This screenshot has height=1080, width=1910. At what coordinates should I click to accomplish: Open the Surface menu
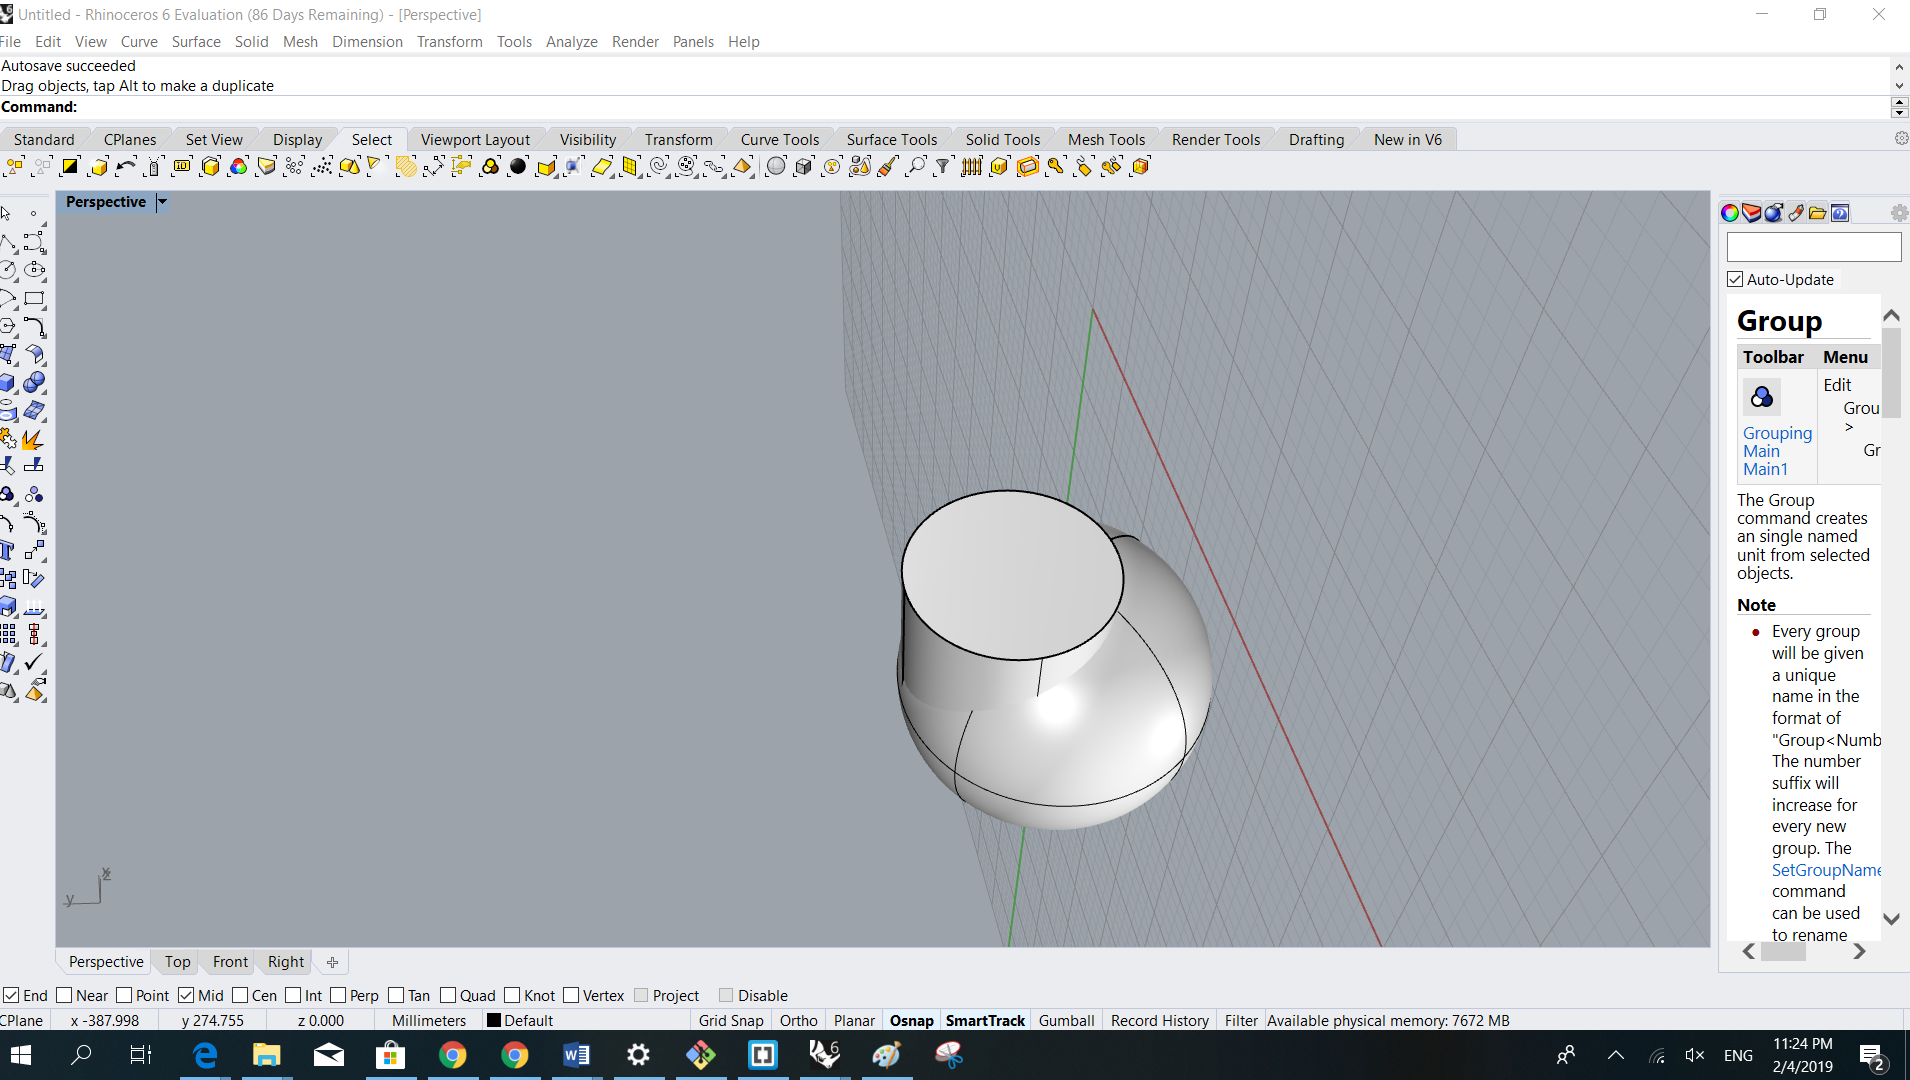point(196,42)
